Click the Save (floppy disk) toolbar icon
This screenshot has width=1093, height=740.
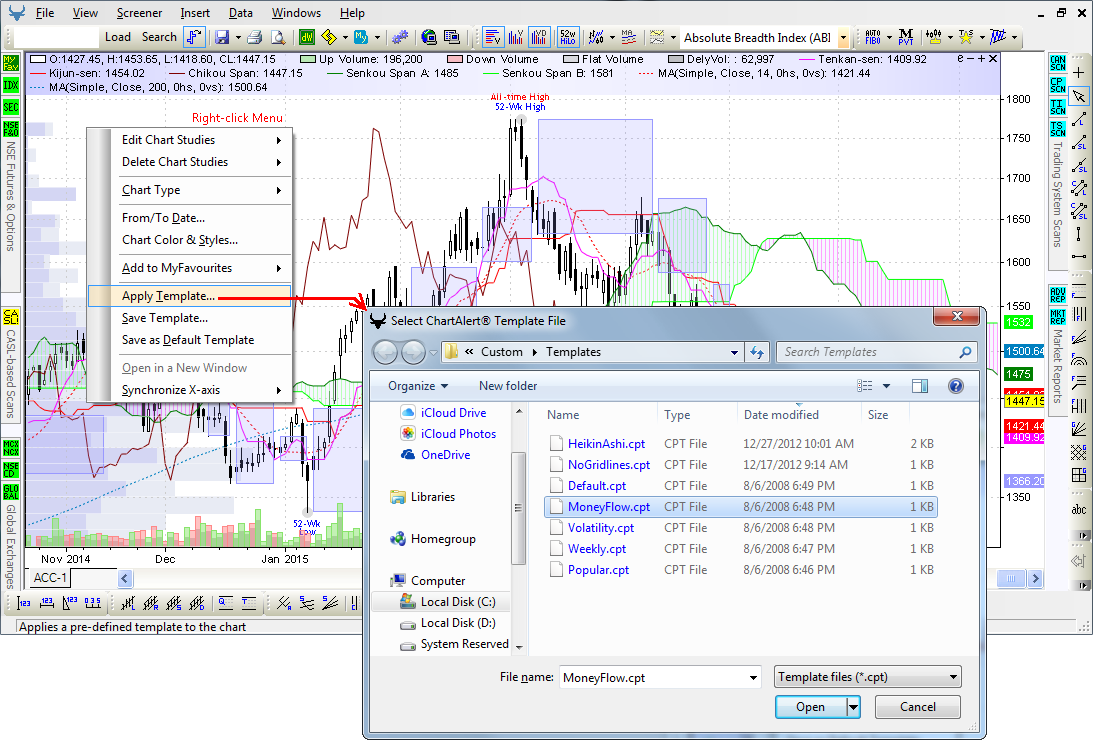(x=222, y=37)
